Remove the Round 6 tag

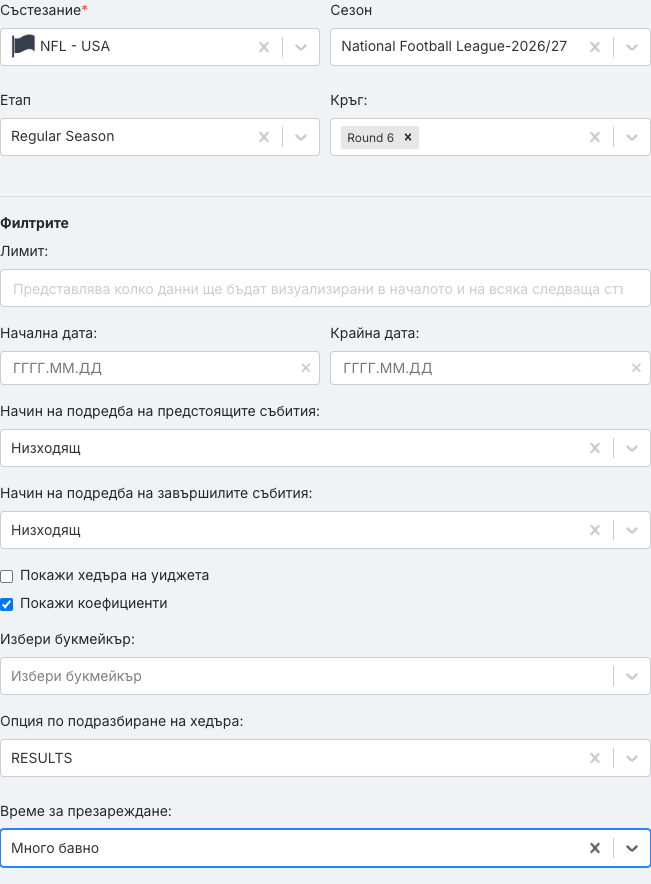coord(408,137)
